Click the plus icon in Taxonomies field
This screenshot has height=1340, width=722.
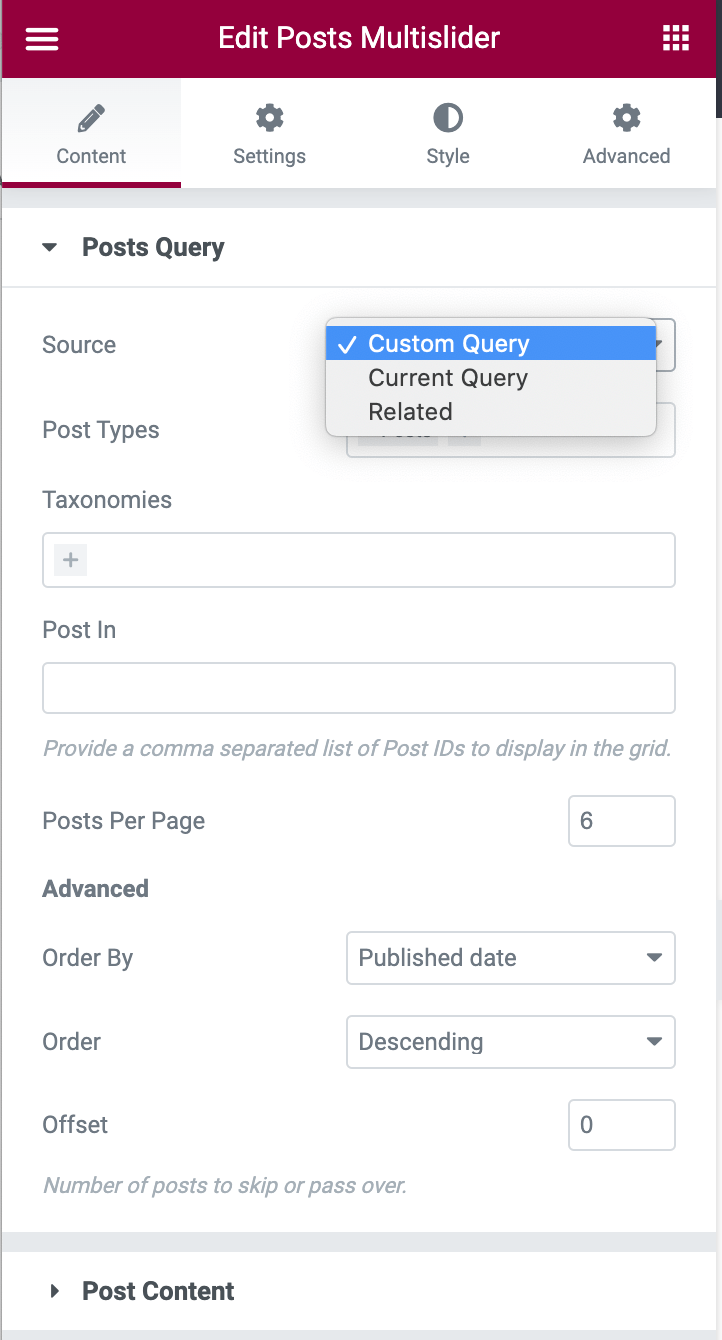click(69, 559)
